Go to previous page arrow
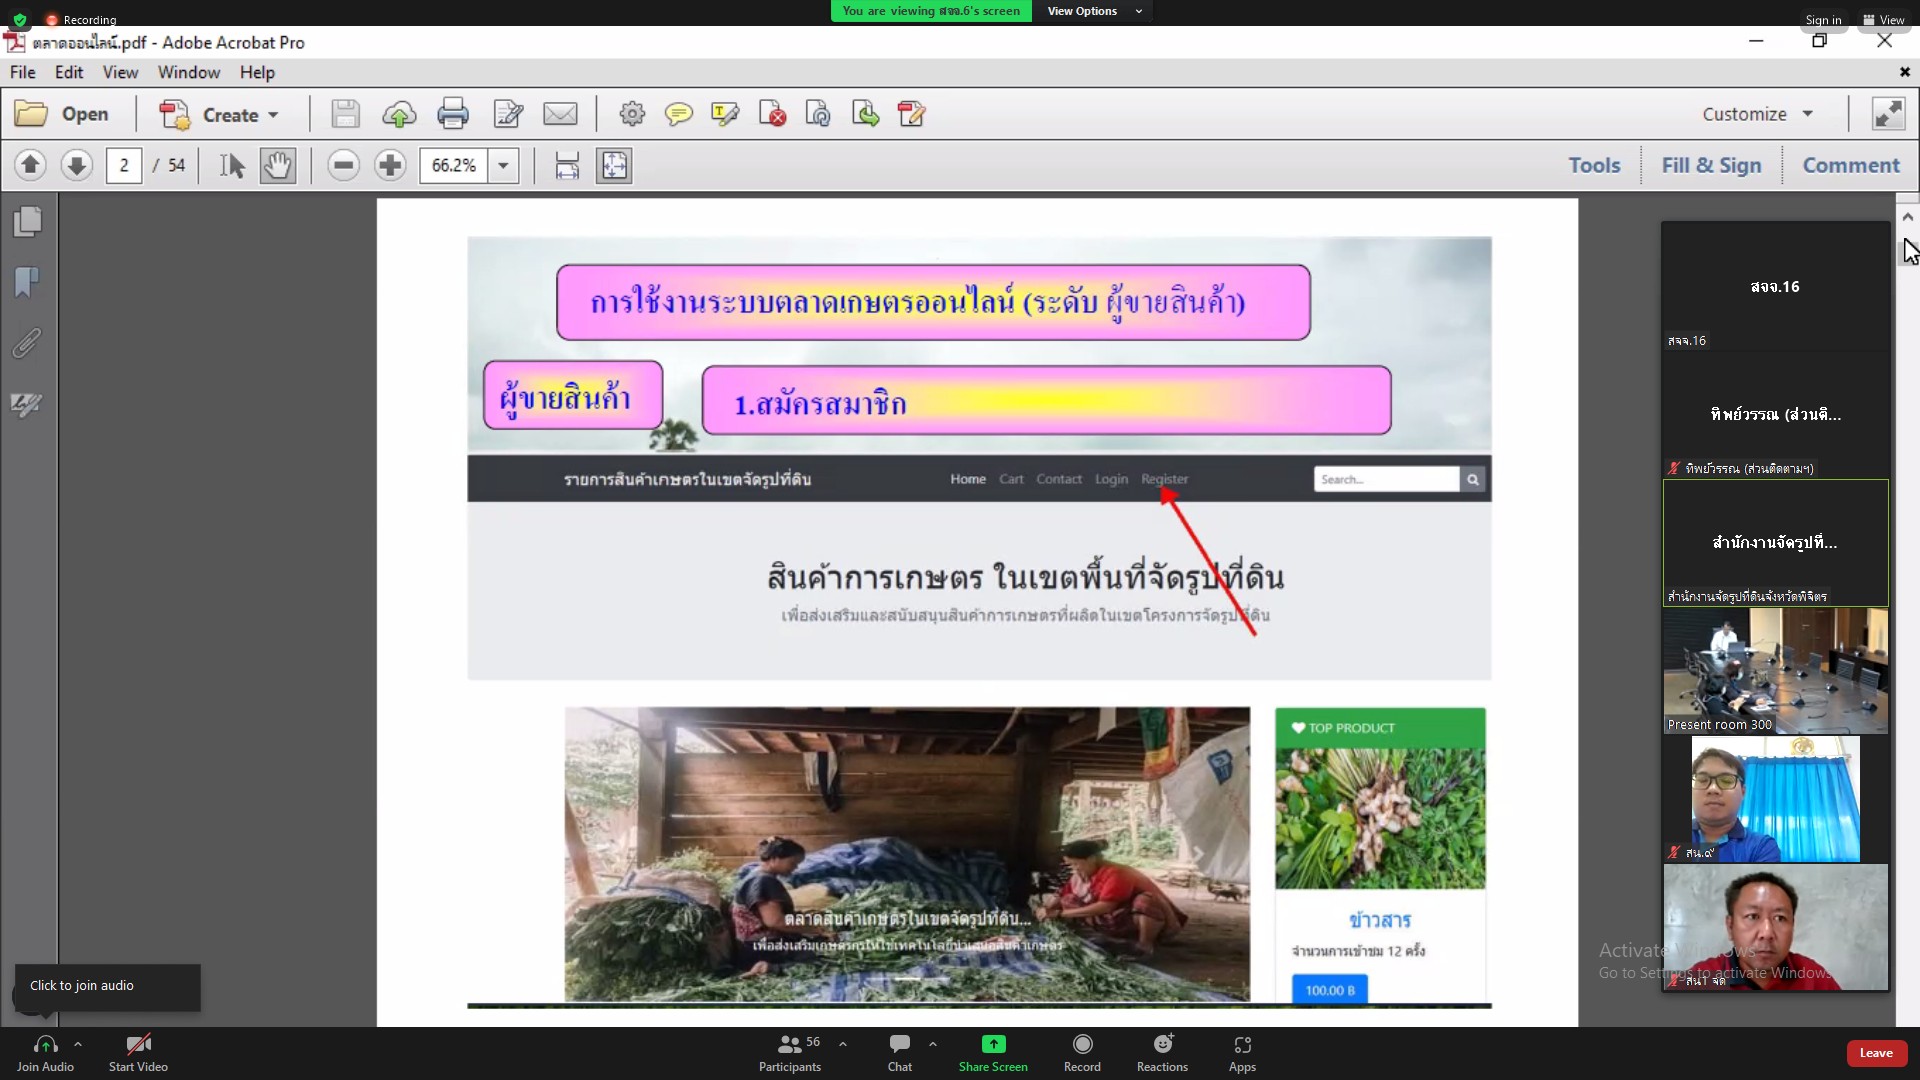The image size is (1920, 1080). click(30, 165)
